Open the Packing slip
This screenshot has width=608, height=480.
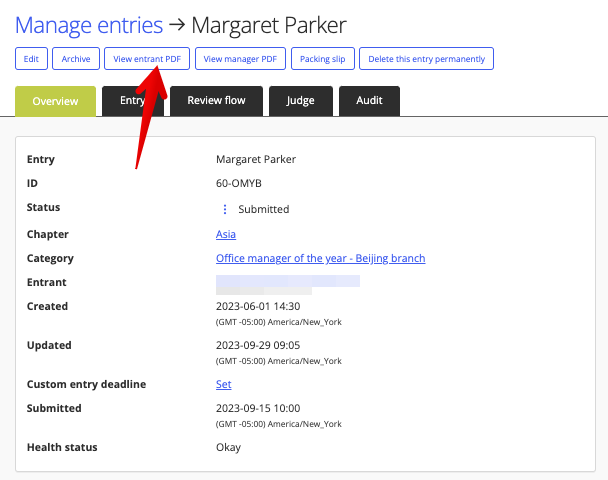[323, 59]
